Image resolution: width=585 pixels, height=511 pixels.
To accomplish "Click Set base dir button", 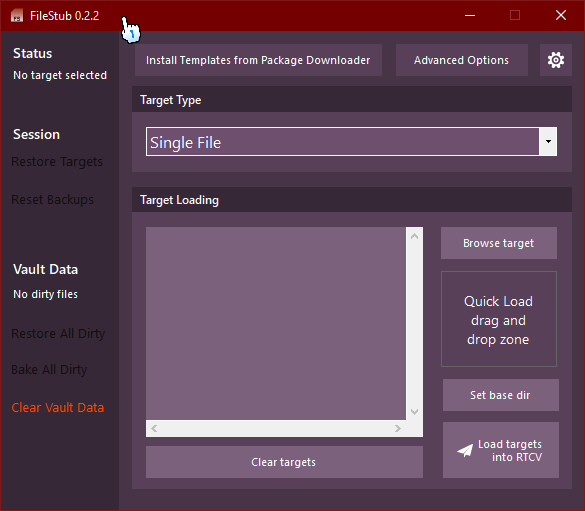I will 501,395.
